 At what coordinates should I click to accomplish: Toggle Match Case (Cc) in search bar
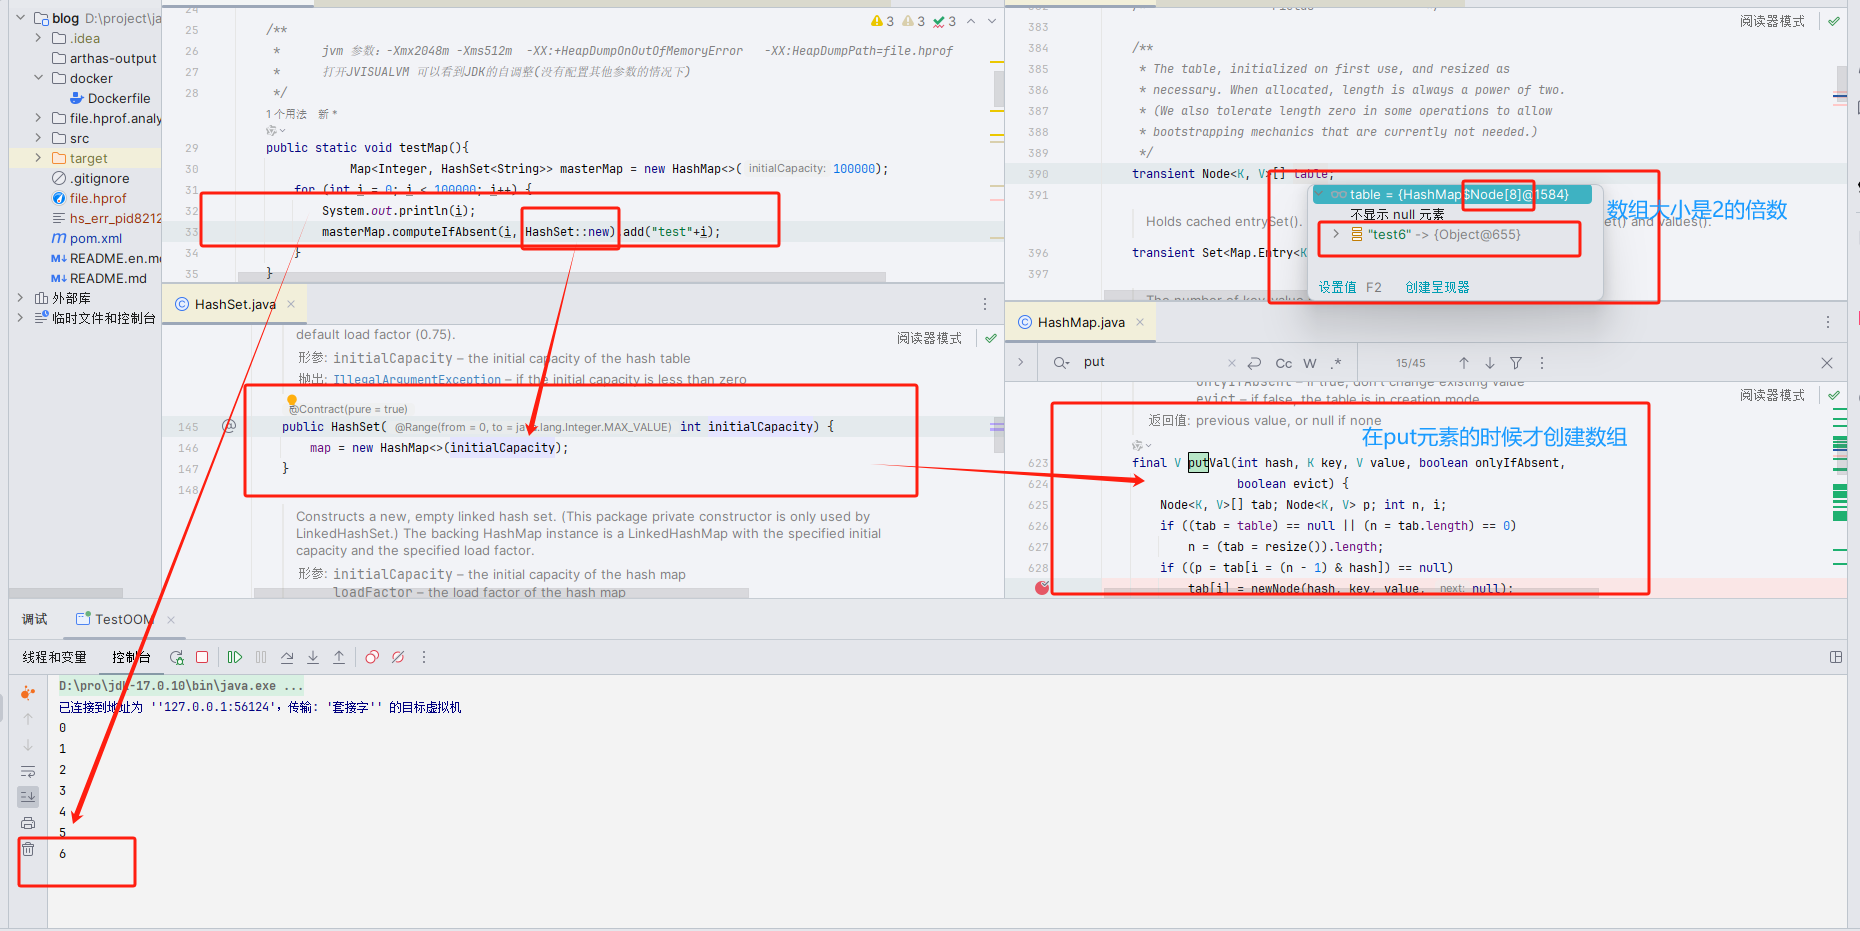pos(1284,363)
